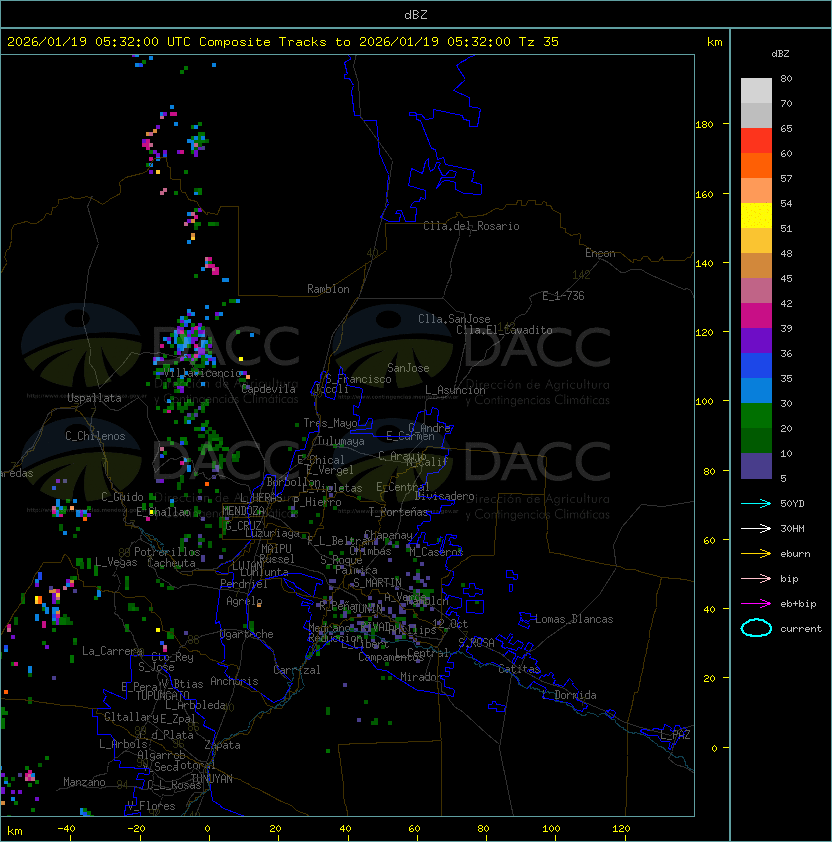Click the 'Capdevila' label on map
The image size is (832, 842).
[268, 389]
